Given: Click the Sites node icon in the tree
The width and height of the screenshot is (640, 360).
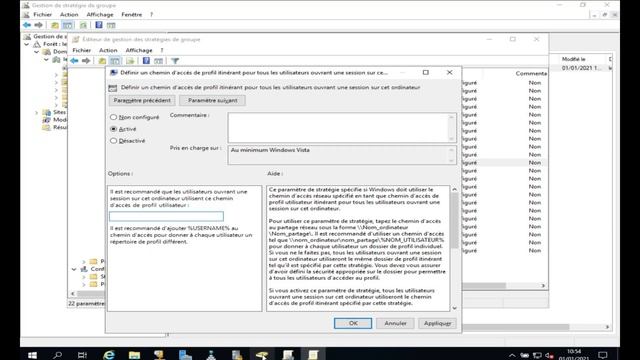Looking at the screenshot, I should tap(47, 112).
